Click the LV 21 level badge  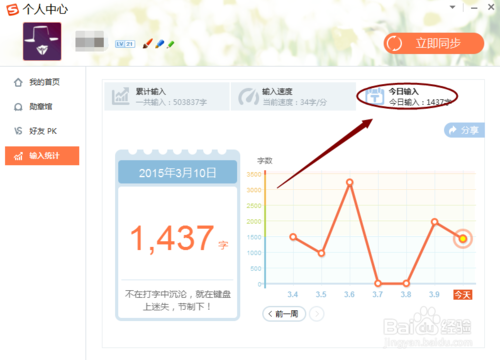point(125,44)
